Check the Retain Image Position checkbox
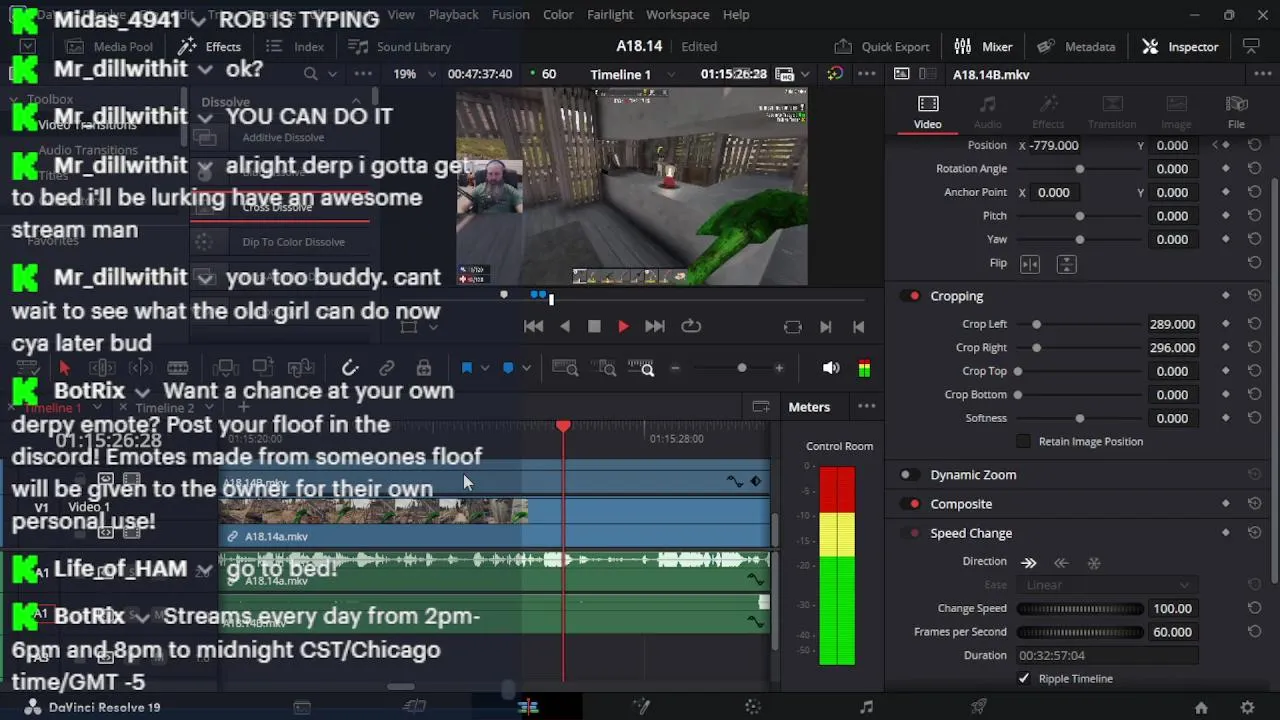This screenshot has width=1280, height=720. coord(1023,441)
